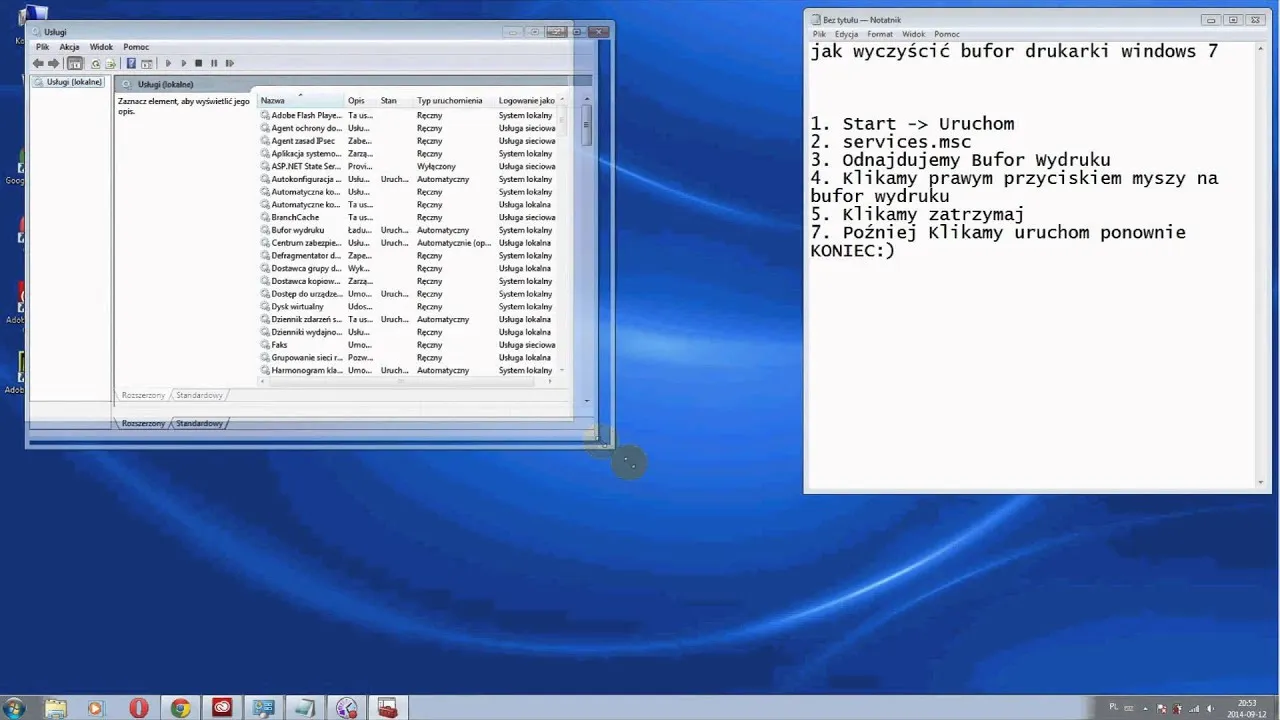1280x720 pixels.
Task: Open Pomoc menu in Usługi window
Action: [136, 47]
